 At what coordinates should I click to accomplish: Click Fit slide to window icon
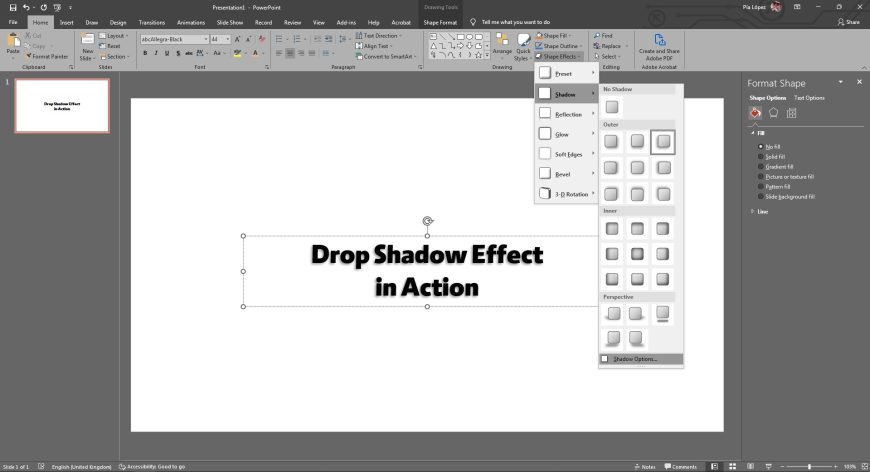[864, 466]
